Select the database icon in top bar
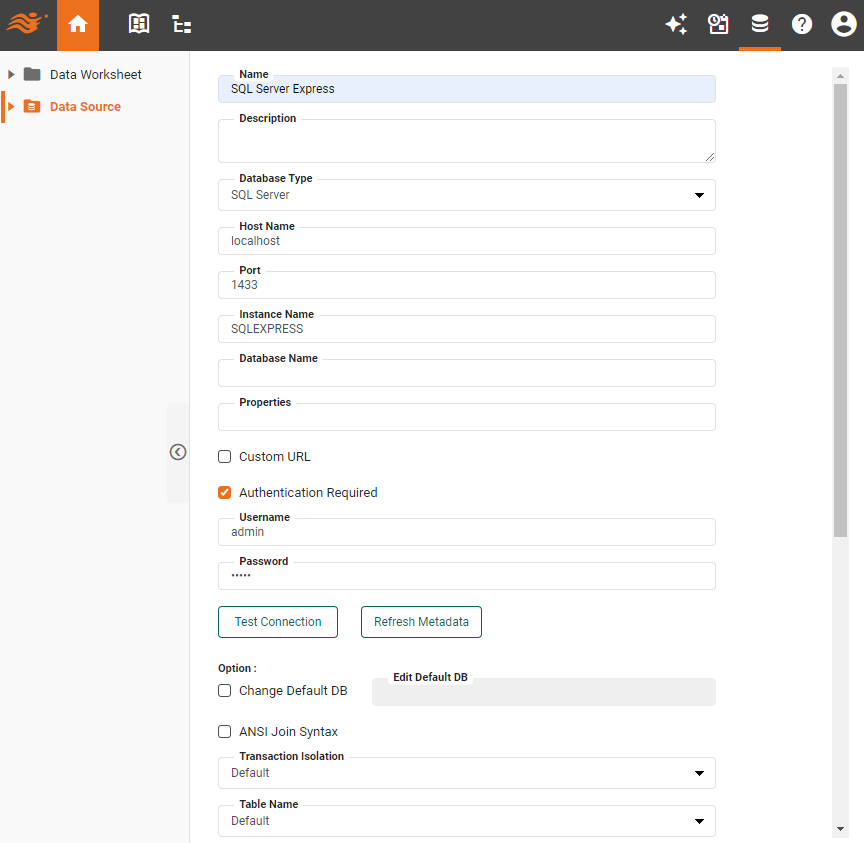This screenshot has height=843, width=864. click(760, 24)
